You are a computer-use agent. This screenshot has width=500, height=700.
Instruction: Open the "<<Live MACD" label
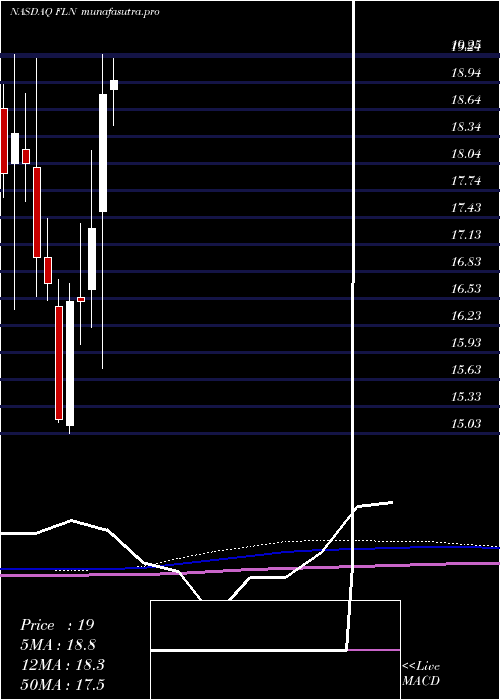[421, 674]
